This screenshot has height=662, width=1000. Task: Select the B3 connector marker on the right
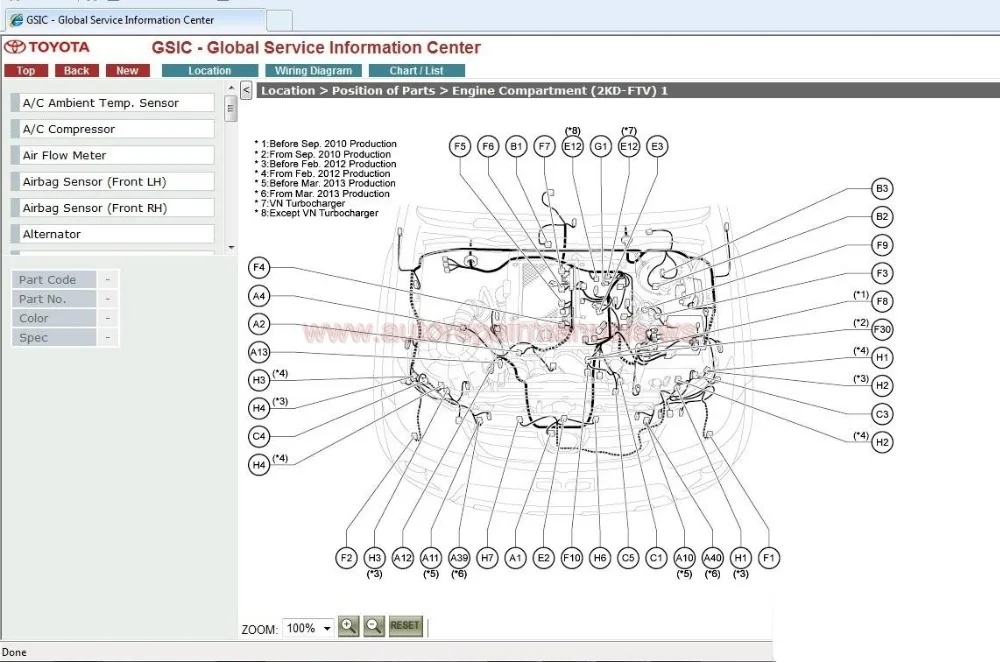[882, 188]
